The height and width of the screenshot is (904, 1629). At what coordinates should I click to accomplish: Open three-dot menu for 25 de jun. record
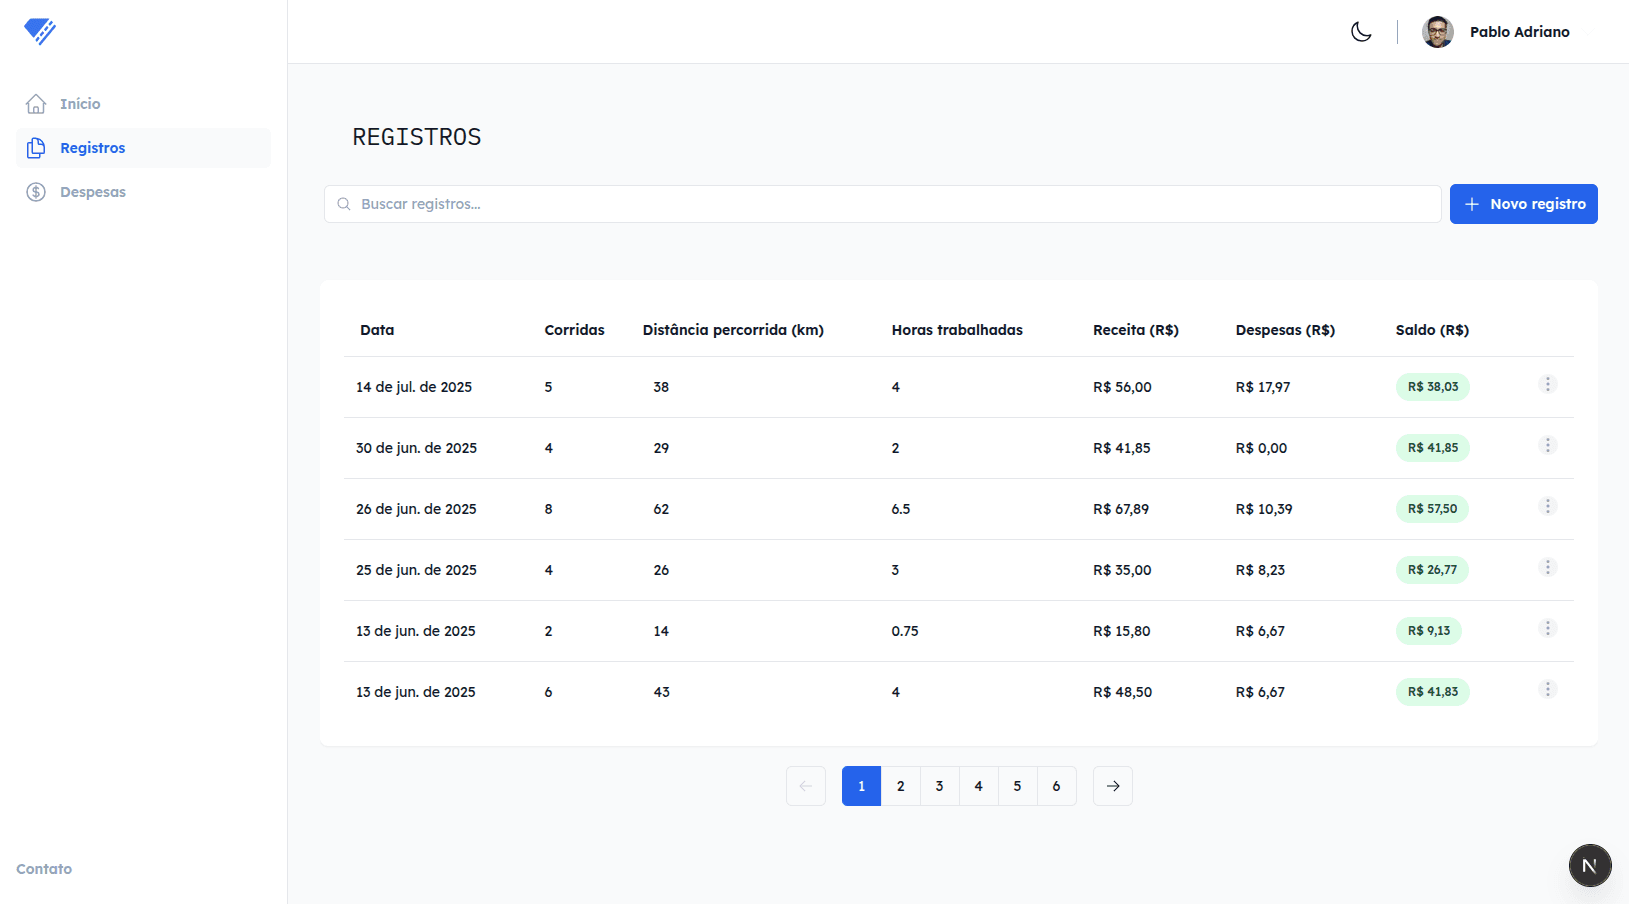point(1547,568)
